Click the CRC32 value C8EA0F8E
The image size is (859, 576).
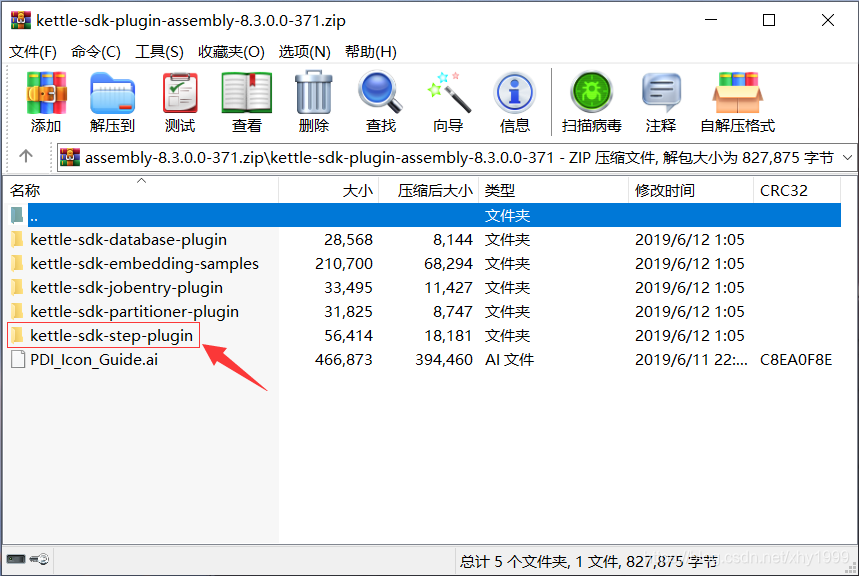pos(796,360)
